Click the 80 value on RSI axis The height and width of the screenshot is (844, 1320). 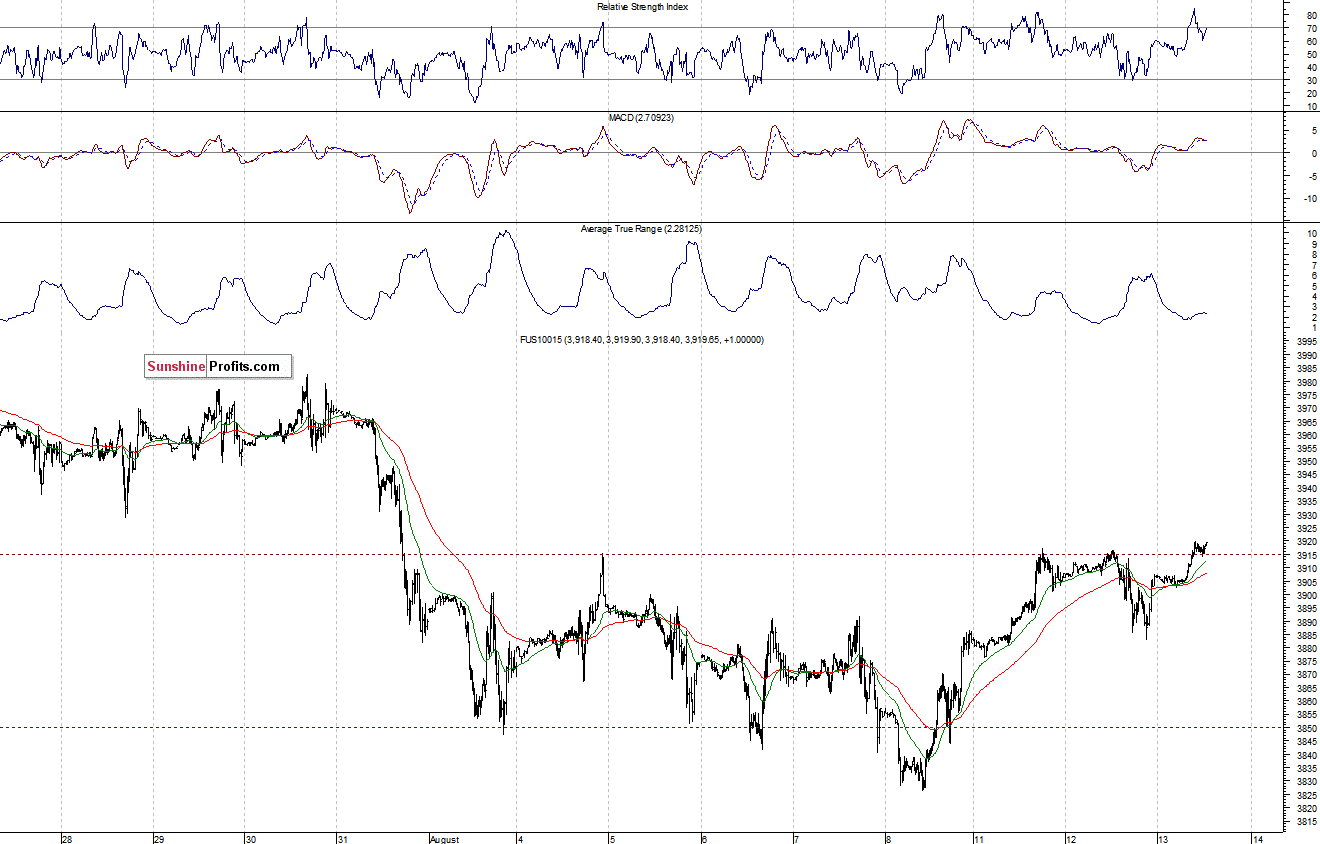(x=1311, y=16)
